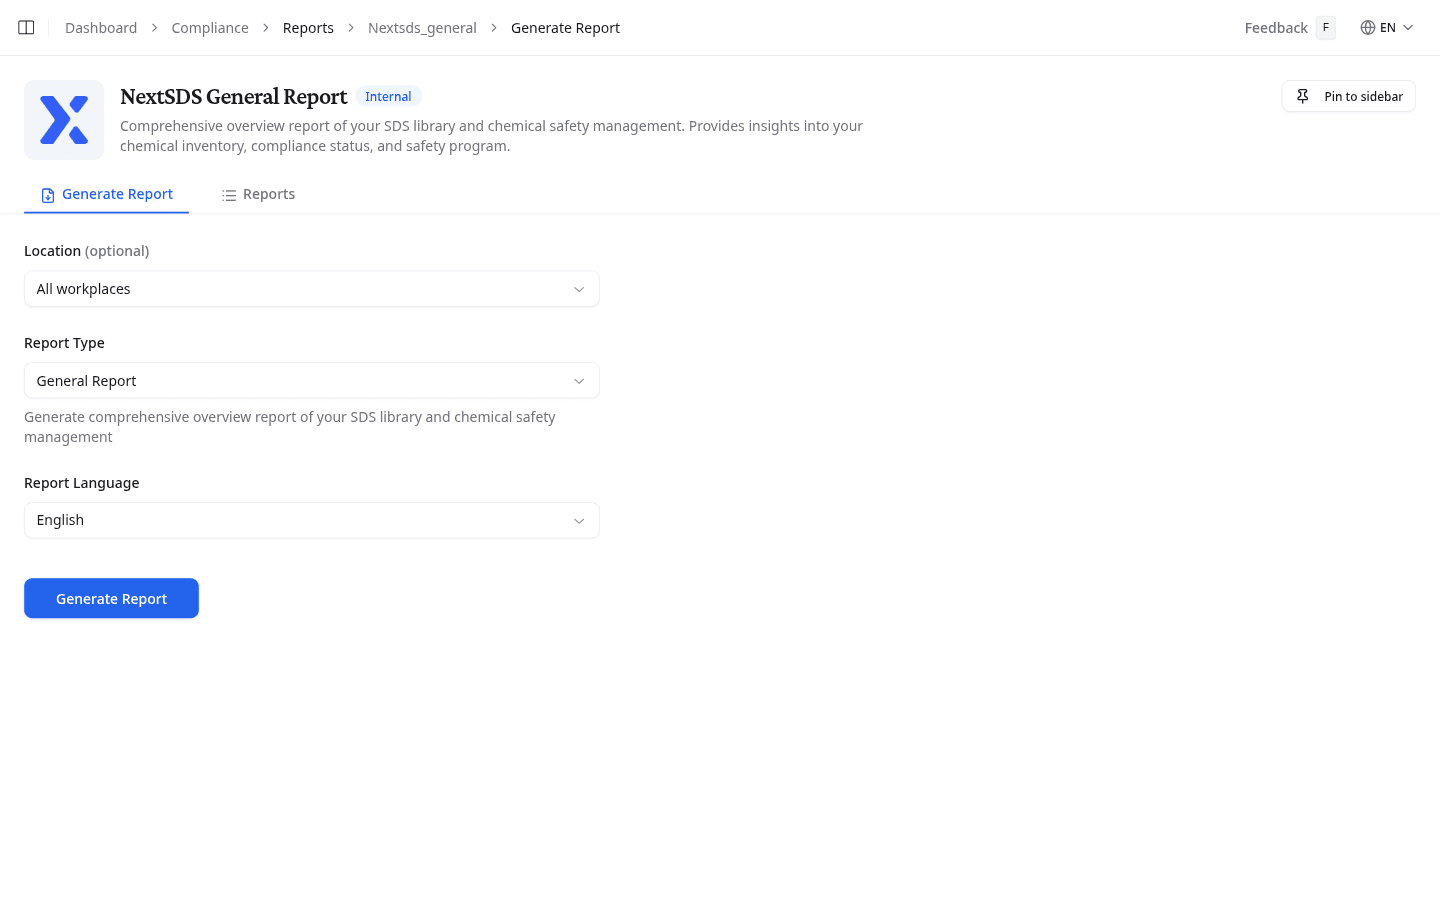Viewport: 1440px width, 900px height.
Task: Click the Reports tab list icon
Action: pyautogui.click(x=229, y=195)
